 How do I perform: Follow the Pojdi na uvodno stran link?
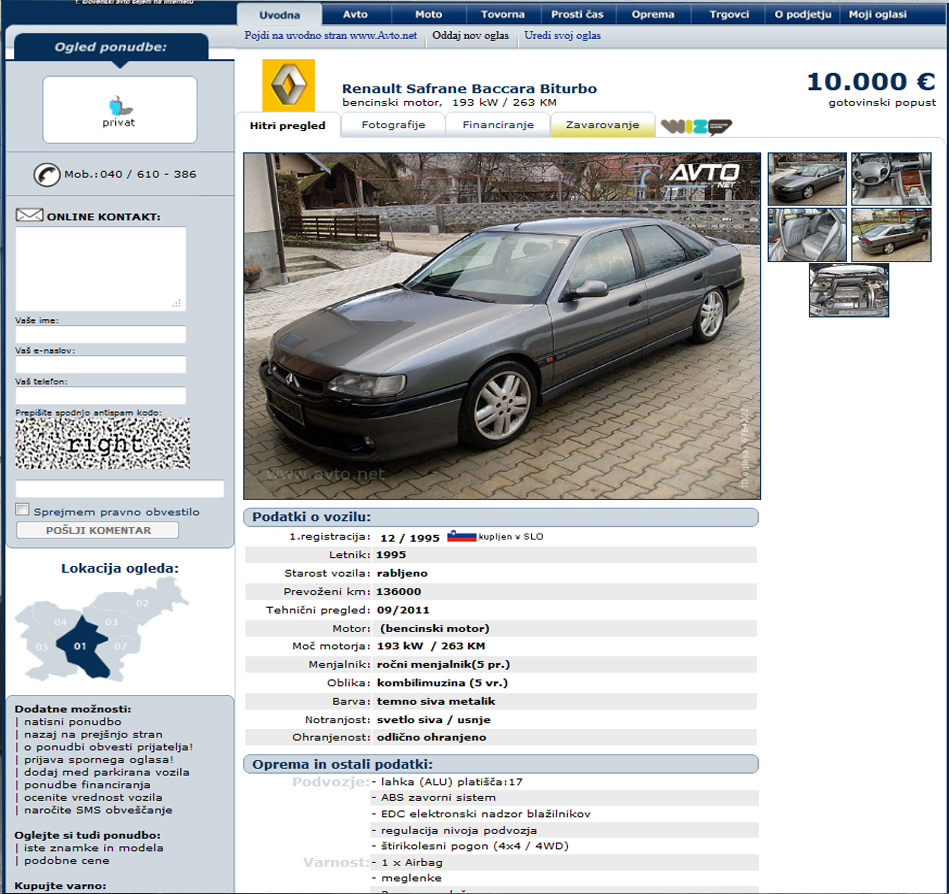330,35
